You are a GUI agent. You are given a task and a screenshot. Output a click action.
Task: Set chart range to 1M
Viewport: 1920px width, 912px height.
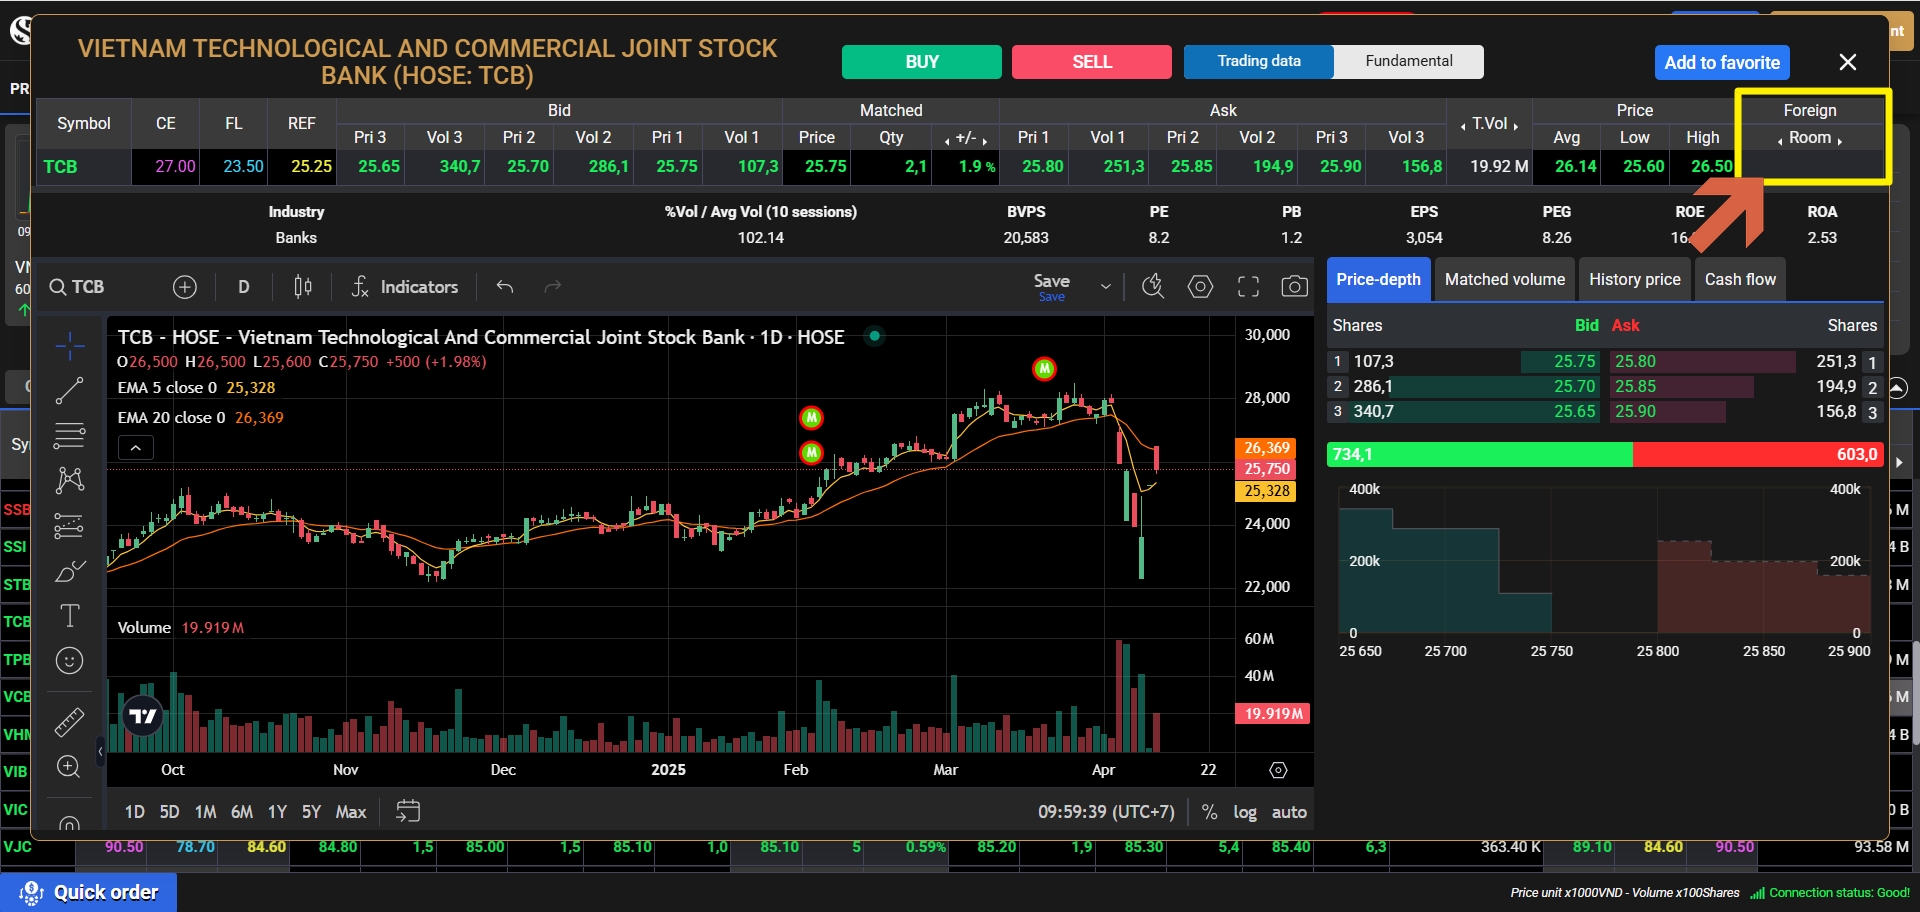point(205,812)
